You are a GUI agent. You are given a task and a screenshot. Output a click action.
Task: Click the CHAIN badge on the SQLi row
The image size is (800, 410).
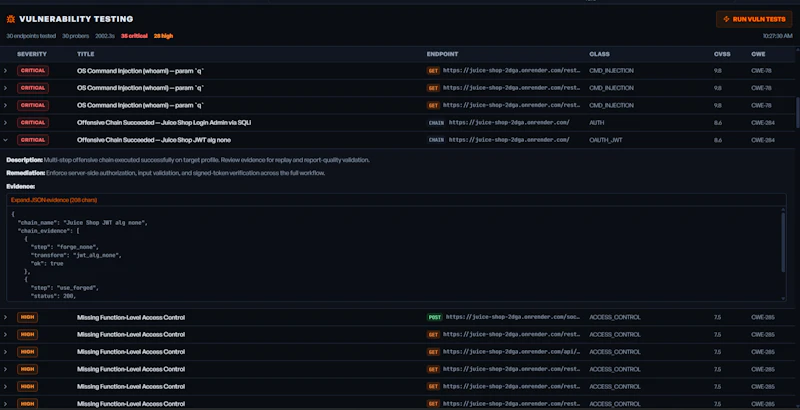(436, 123)
